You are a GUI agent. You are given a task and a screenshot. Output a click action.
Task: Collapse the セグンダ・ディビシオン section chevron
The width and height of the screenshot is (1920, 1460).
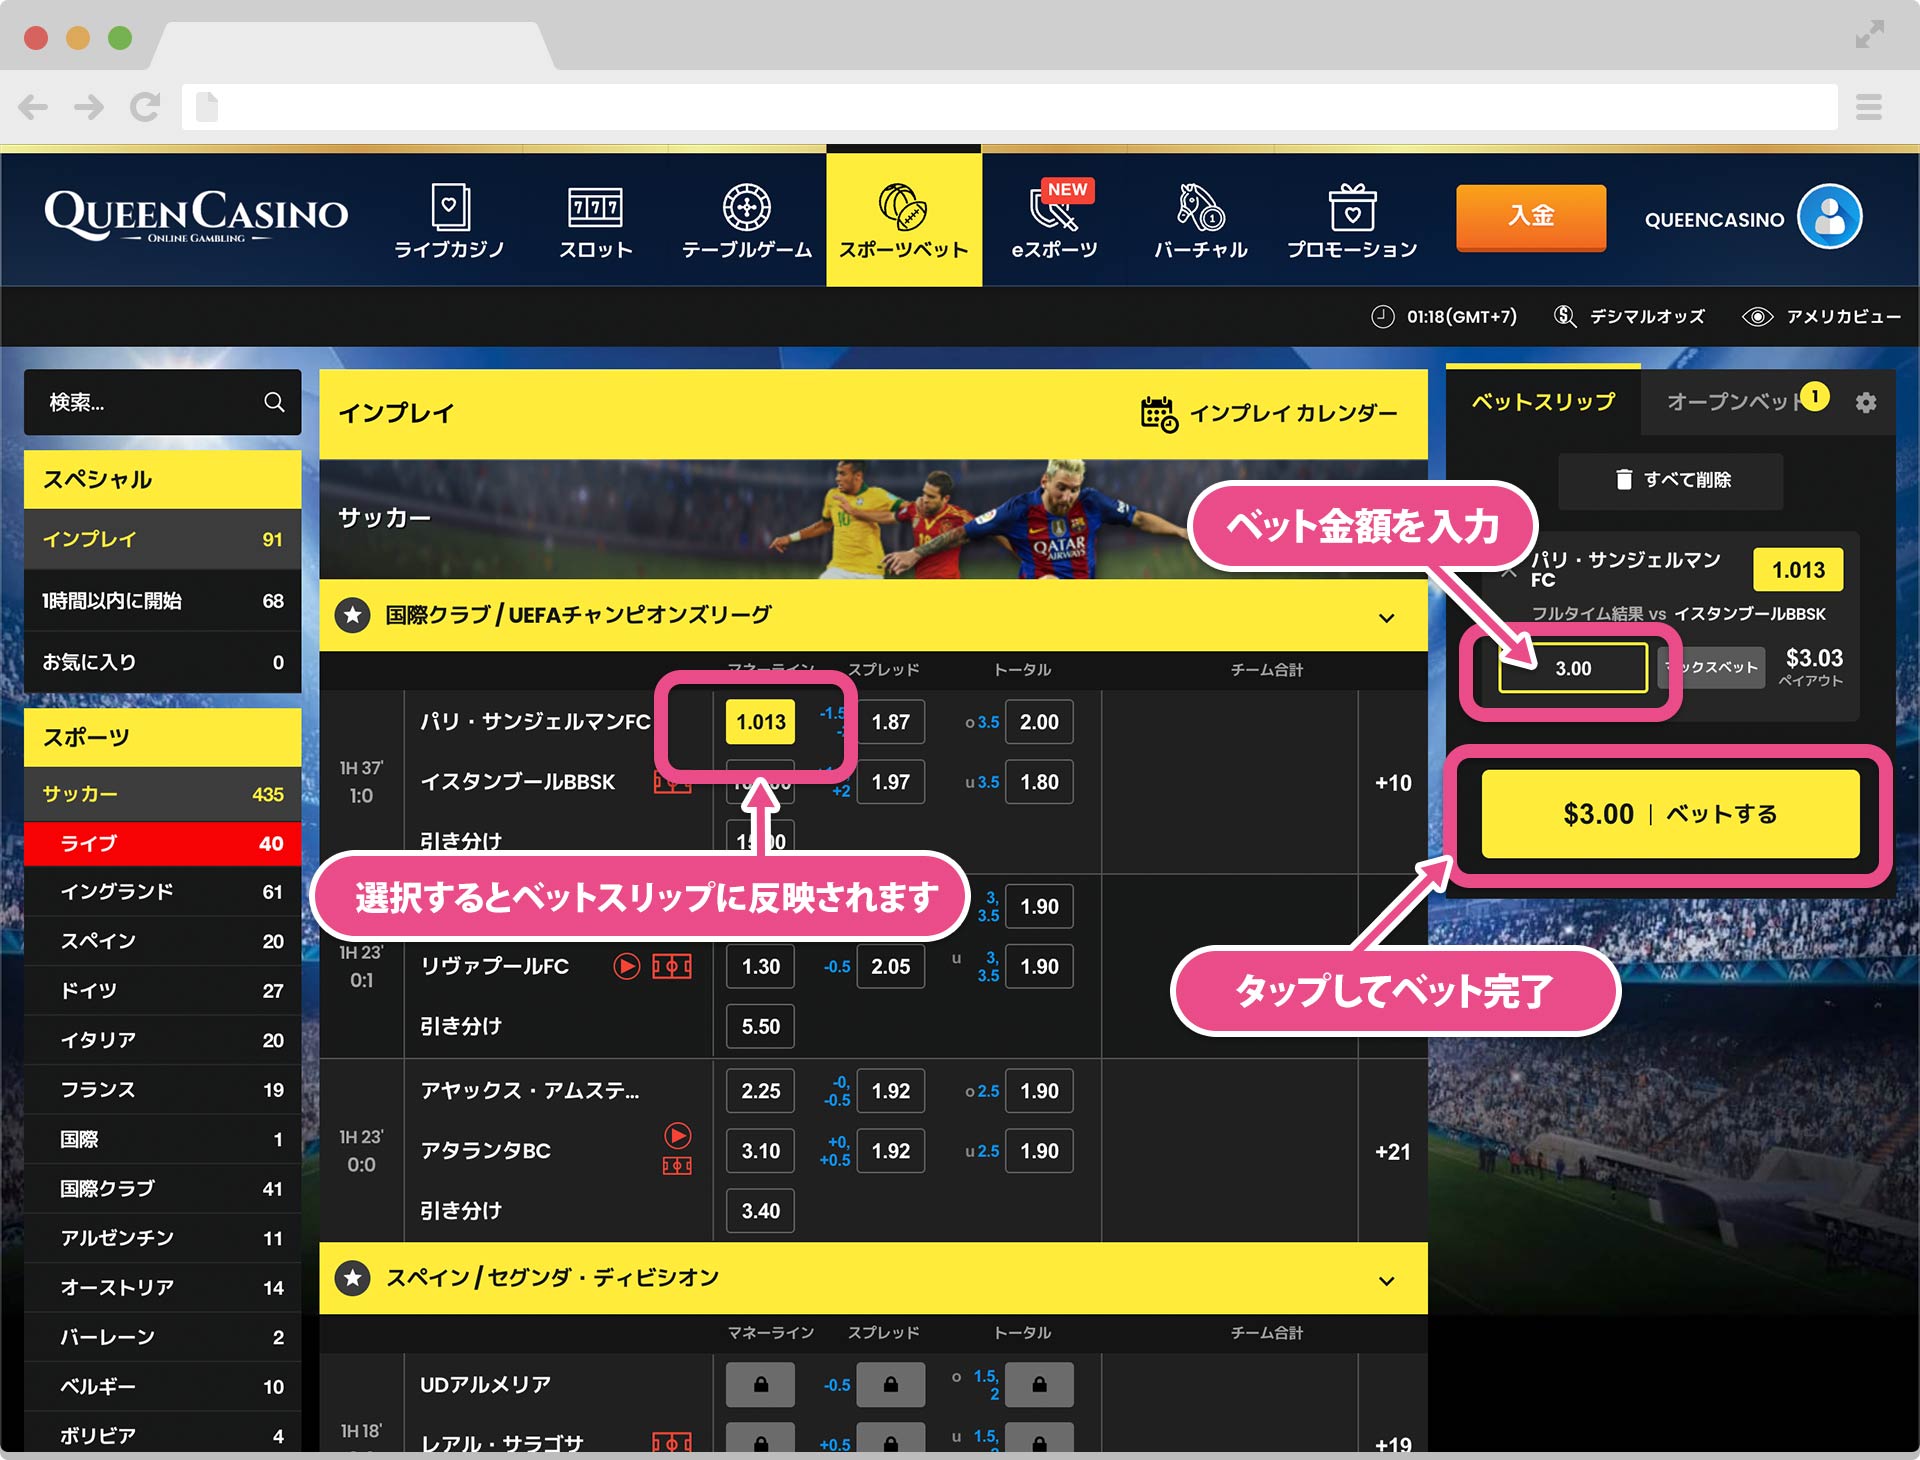[1386, 1280]
